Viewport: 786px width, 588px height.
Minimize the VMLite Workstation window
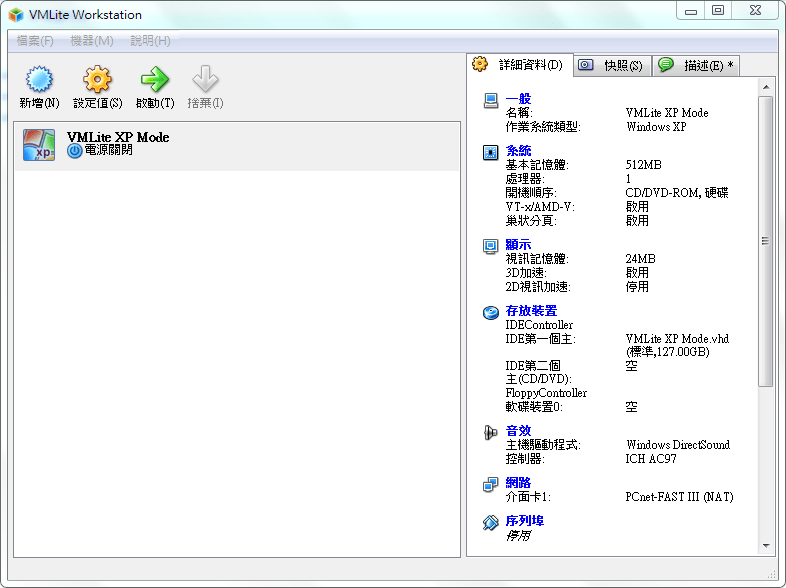691,11
